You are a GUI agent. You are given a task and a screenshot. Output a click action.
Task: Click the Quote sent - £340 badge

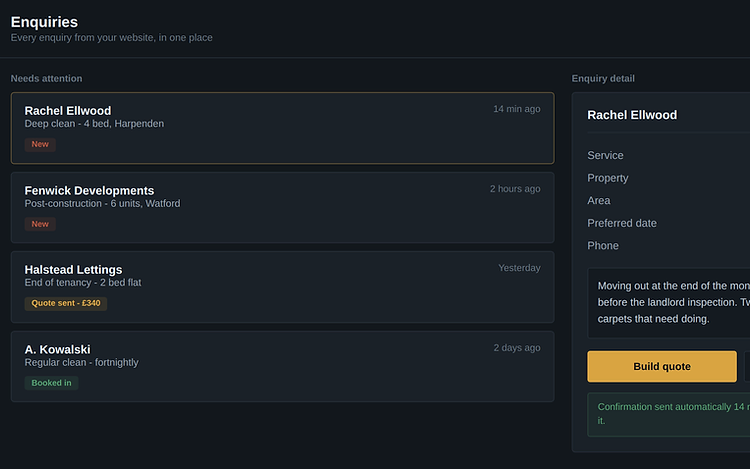[x=66, y=303]
